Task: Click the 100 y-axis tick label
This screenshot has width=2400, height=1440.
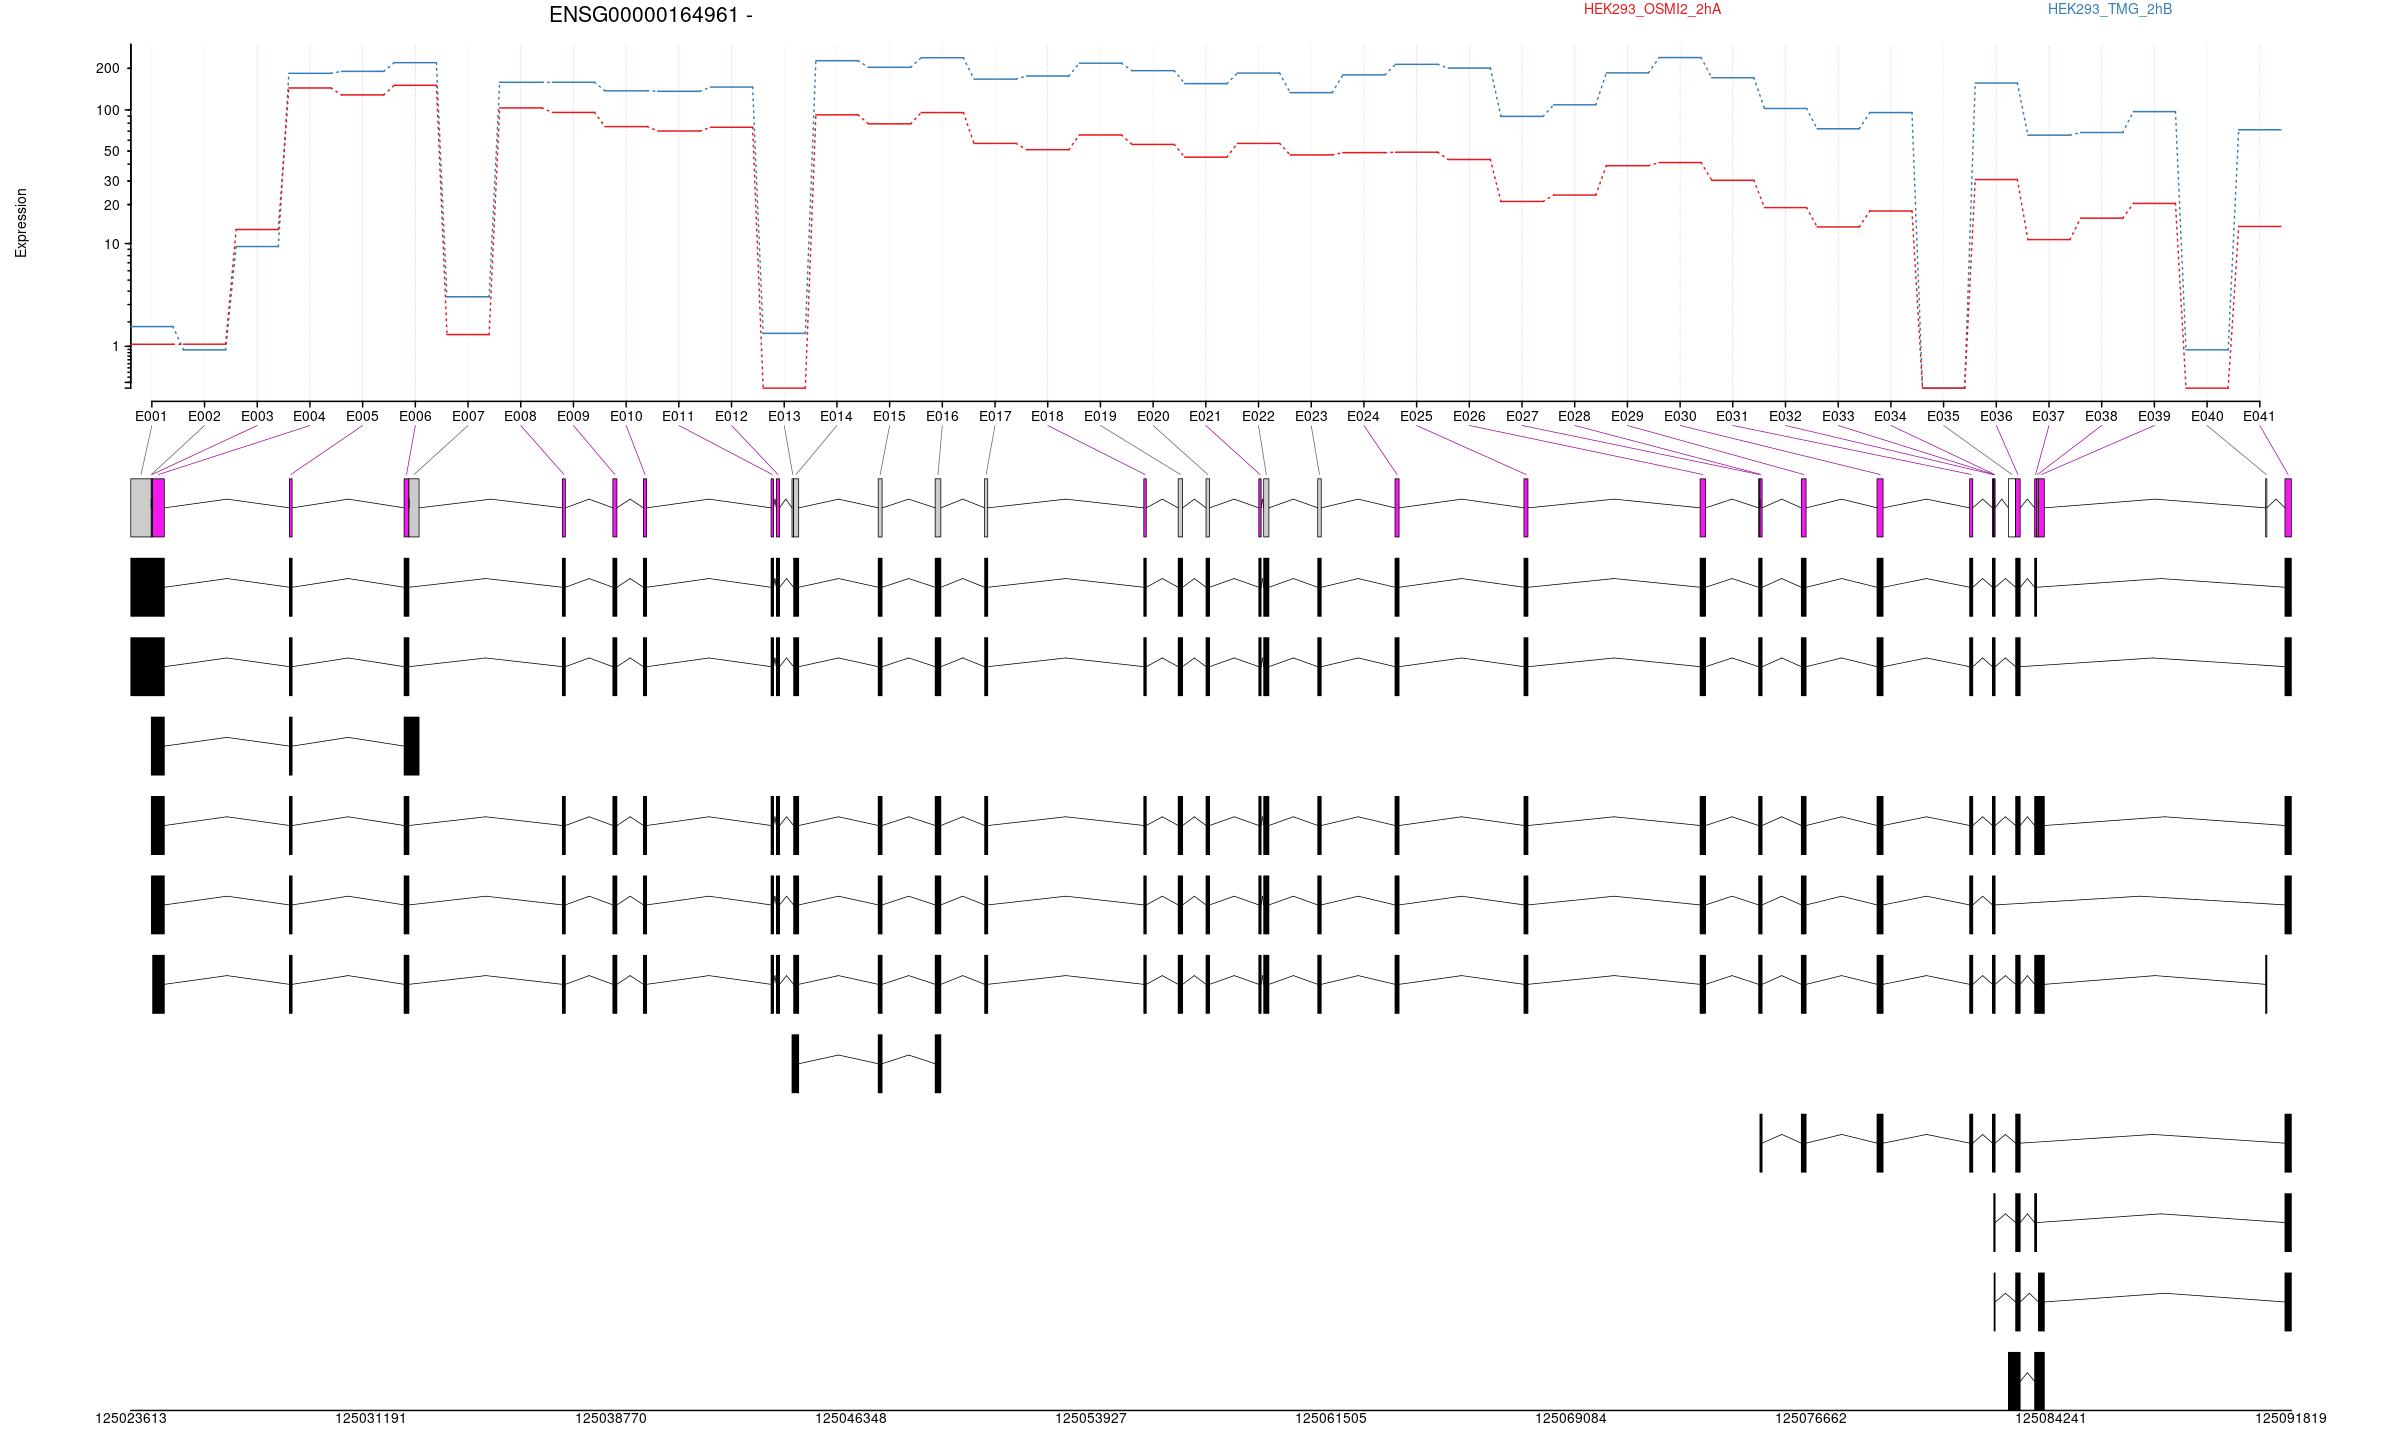Action: [107, 110]
